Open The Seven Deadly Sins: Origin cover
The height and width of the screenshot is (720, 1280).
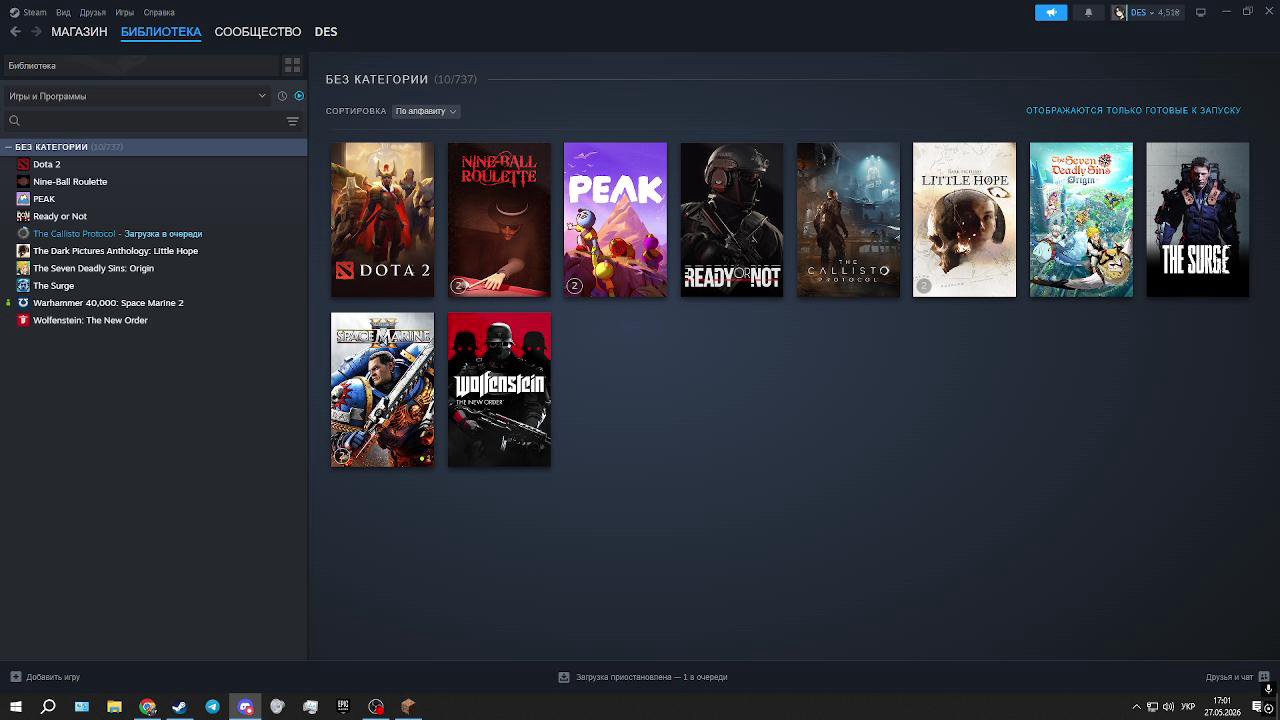point(1081,220)
